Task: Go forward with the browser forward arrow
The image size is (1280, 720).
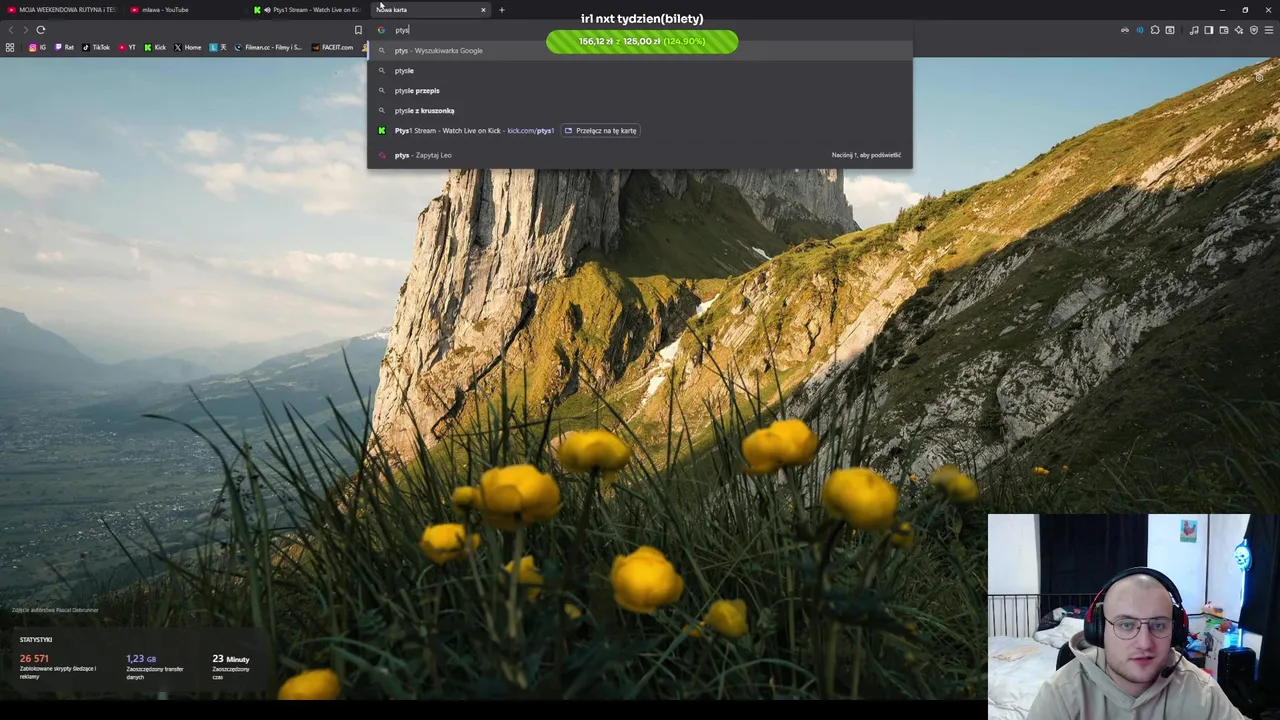Action: click(26, 30)
